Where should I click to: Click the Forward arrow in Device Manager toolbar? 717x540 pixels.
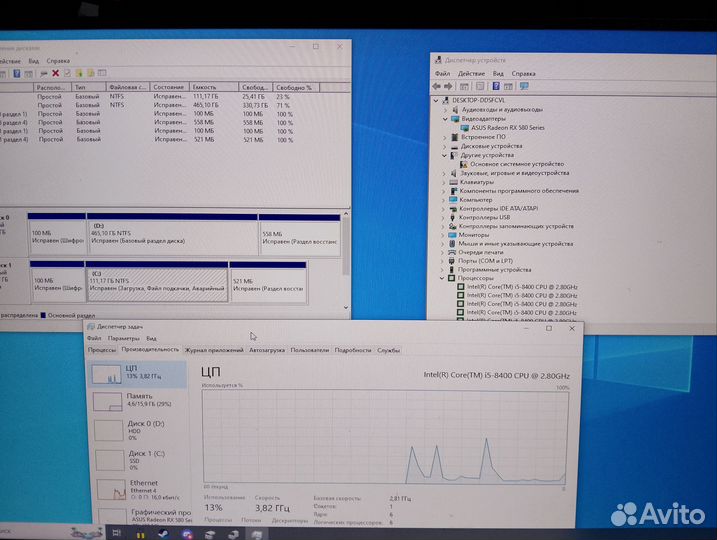[448, 86]
